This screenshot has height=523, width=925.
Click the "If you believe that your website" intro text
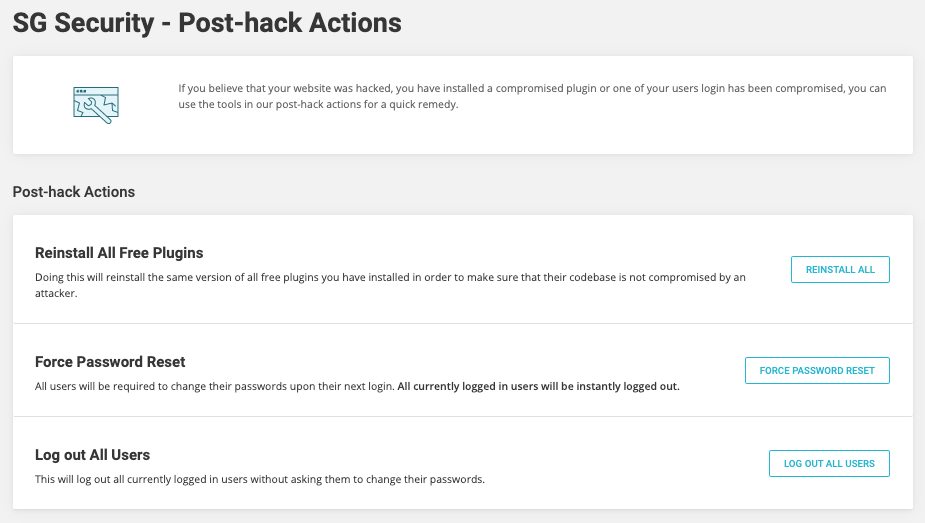point(260,89)
